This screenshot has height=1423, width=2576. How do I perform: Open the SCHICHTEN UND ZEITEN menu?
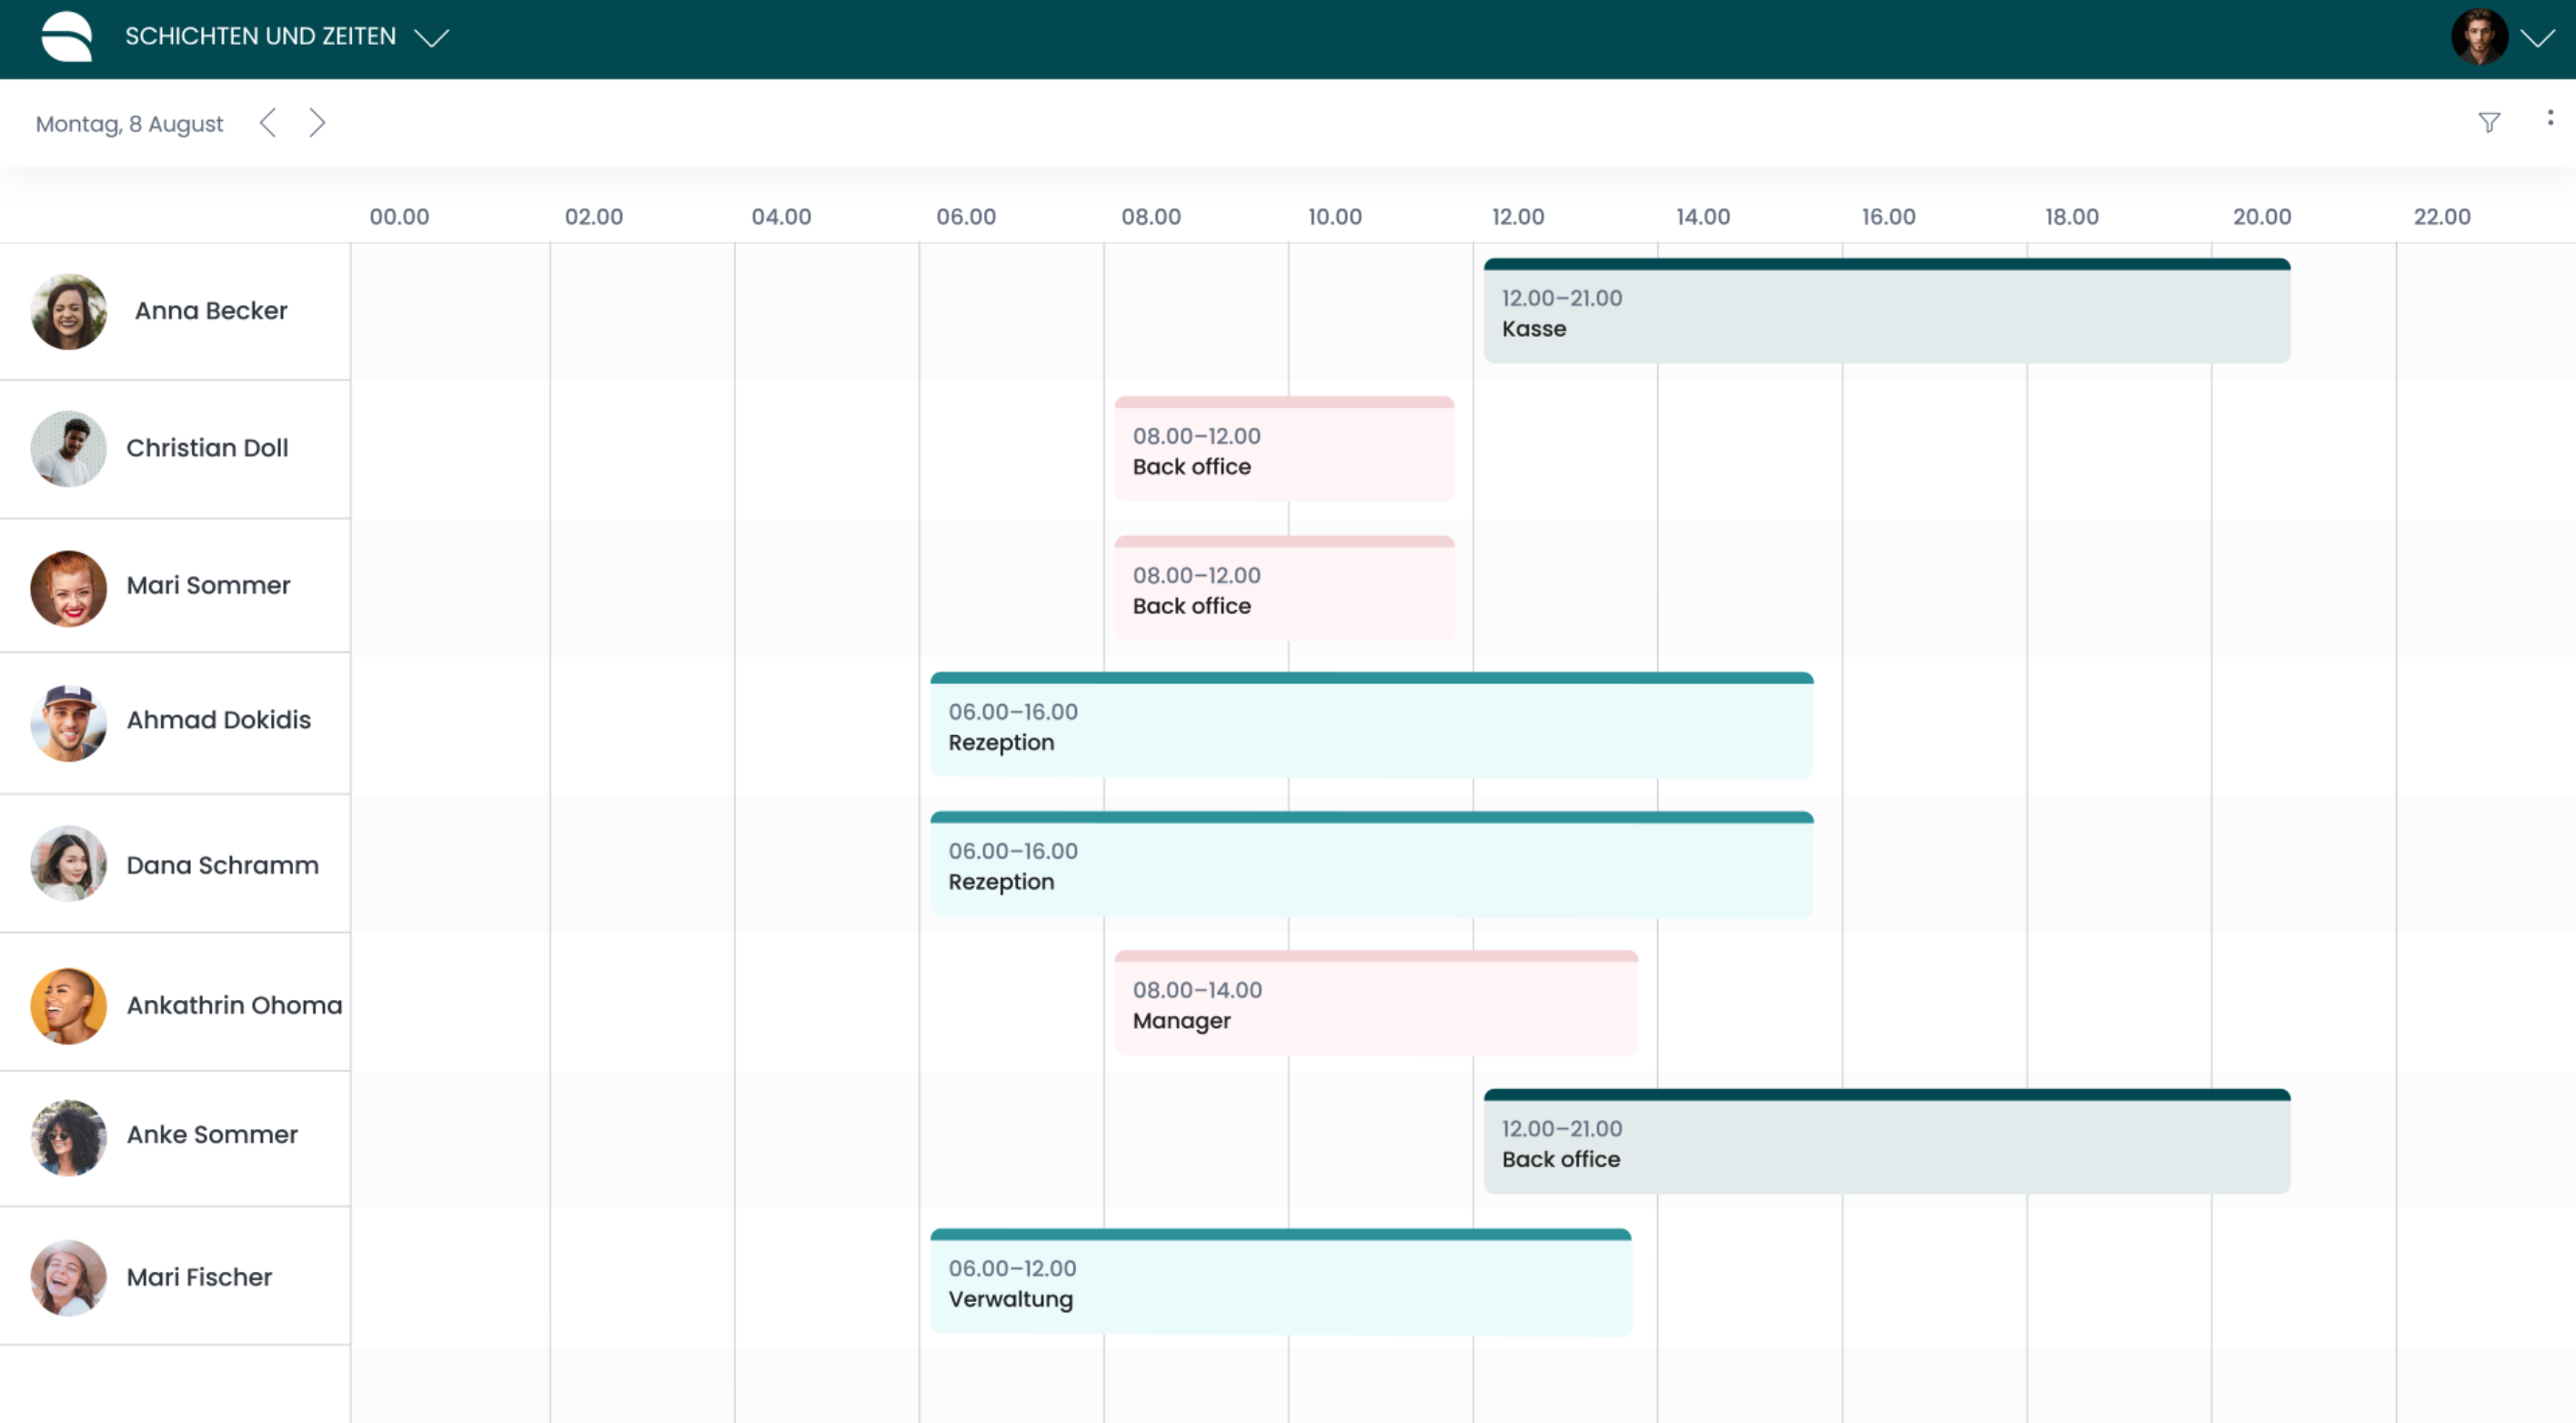point(260,37)
